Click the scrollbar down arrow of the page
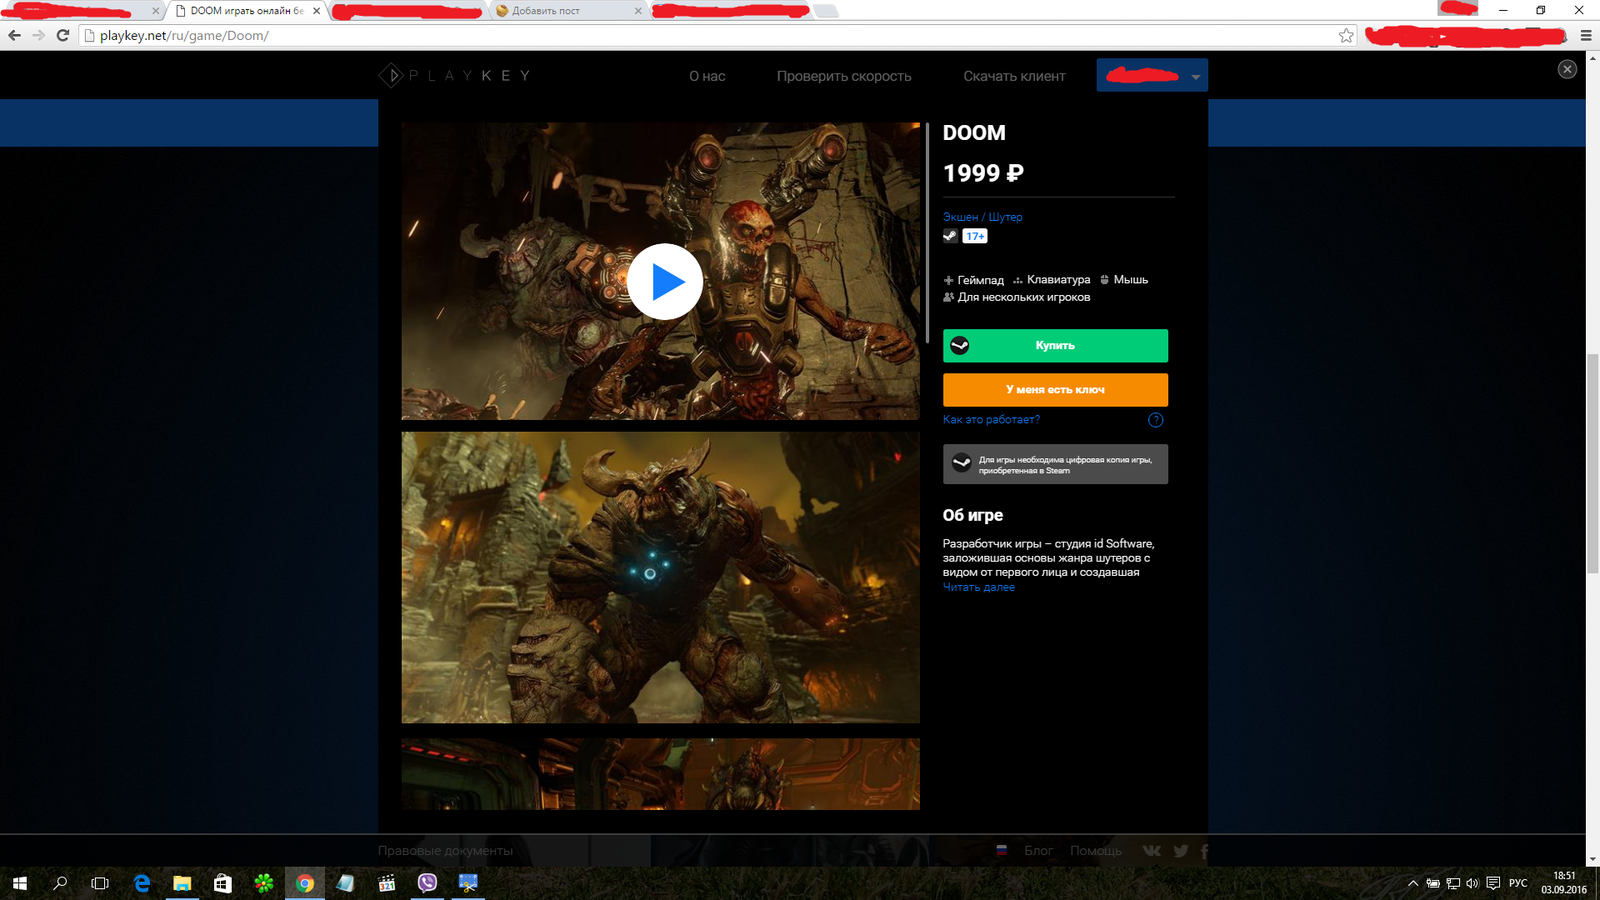The height and width of the screenshot is (900, 1600). [1593, 859]
